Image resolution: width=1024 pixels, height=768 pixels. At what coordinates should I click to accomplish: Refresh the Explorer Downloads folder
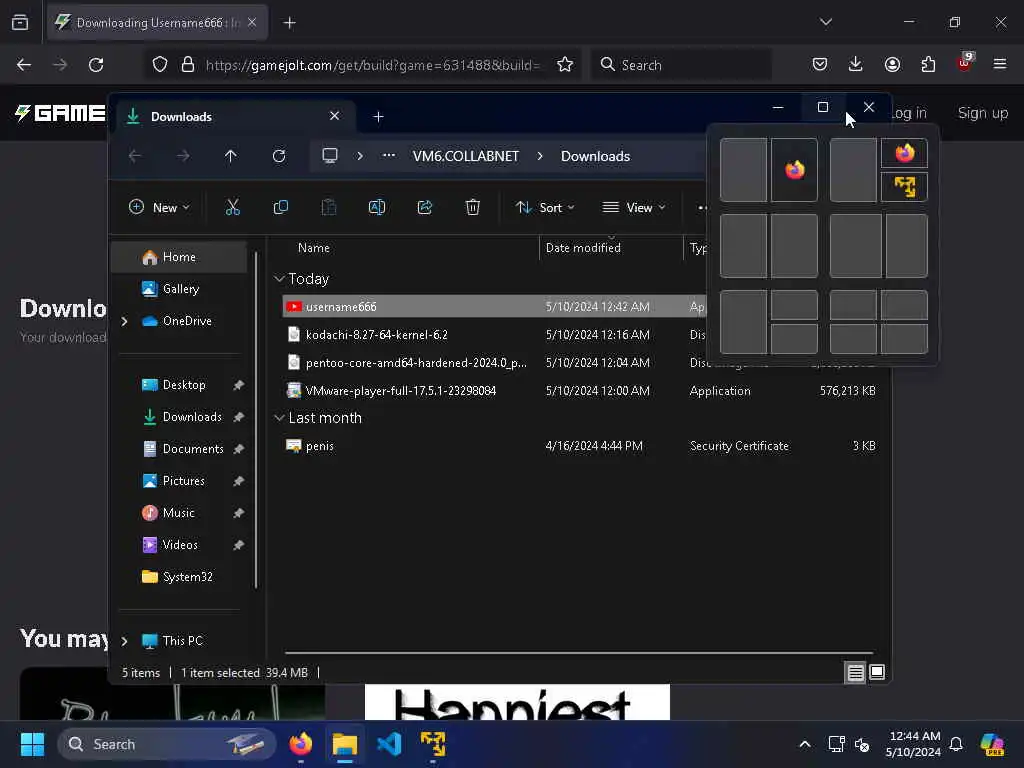[279, 156]
